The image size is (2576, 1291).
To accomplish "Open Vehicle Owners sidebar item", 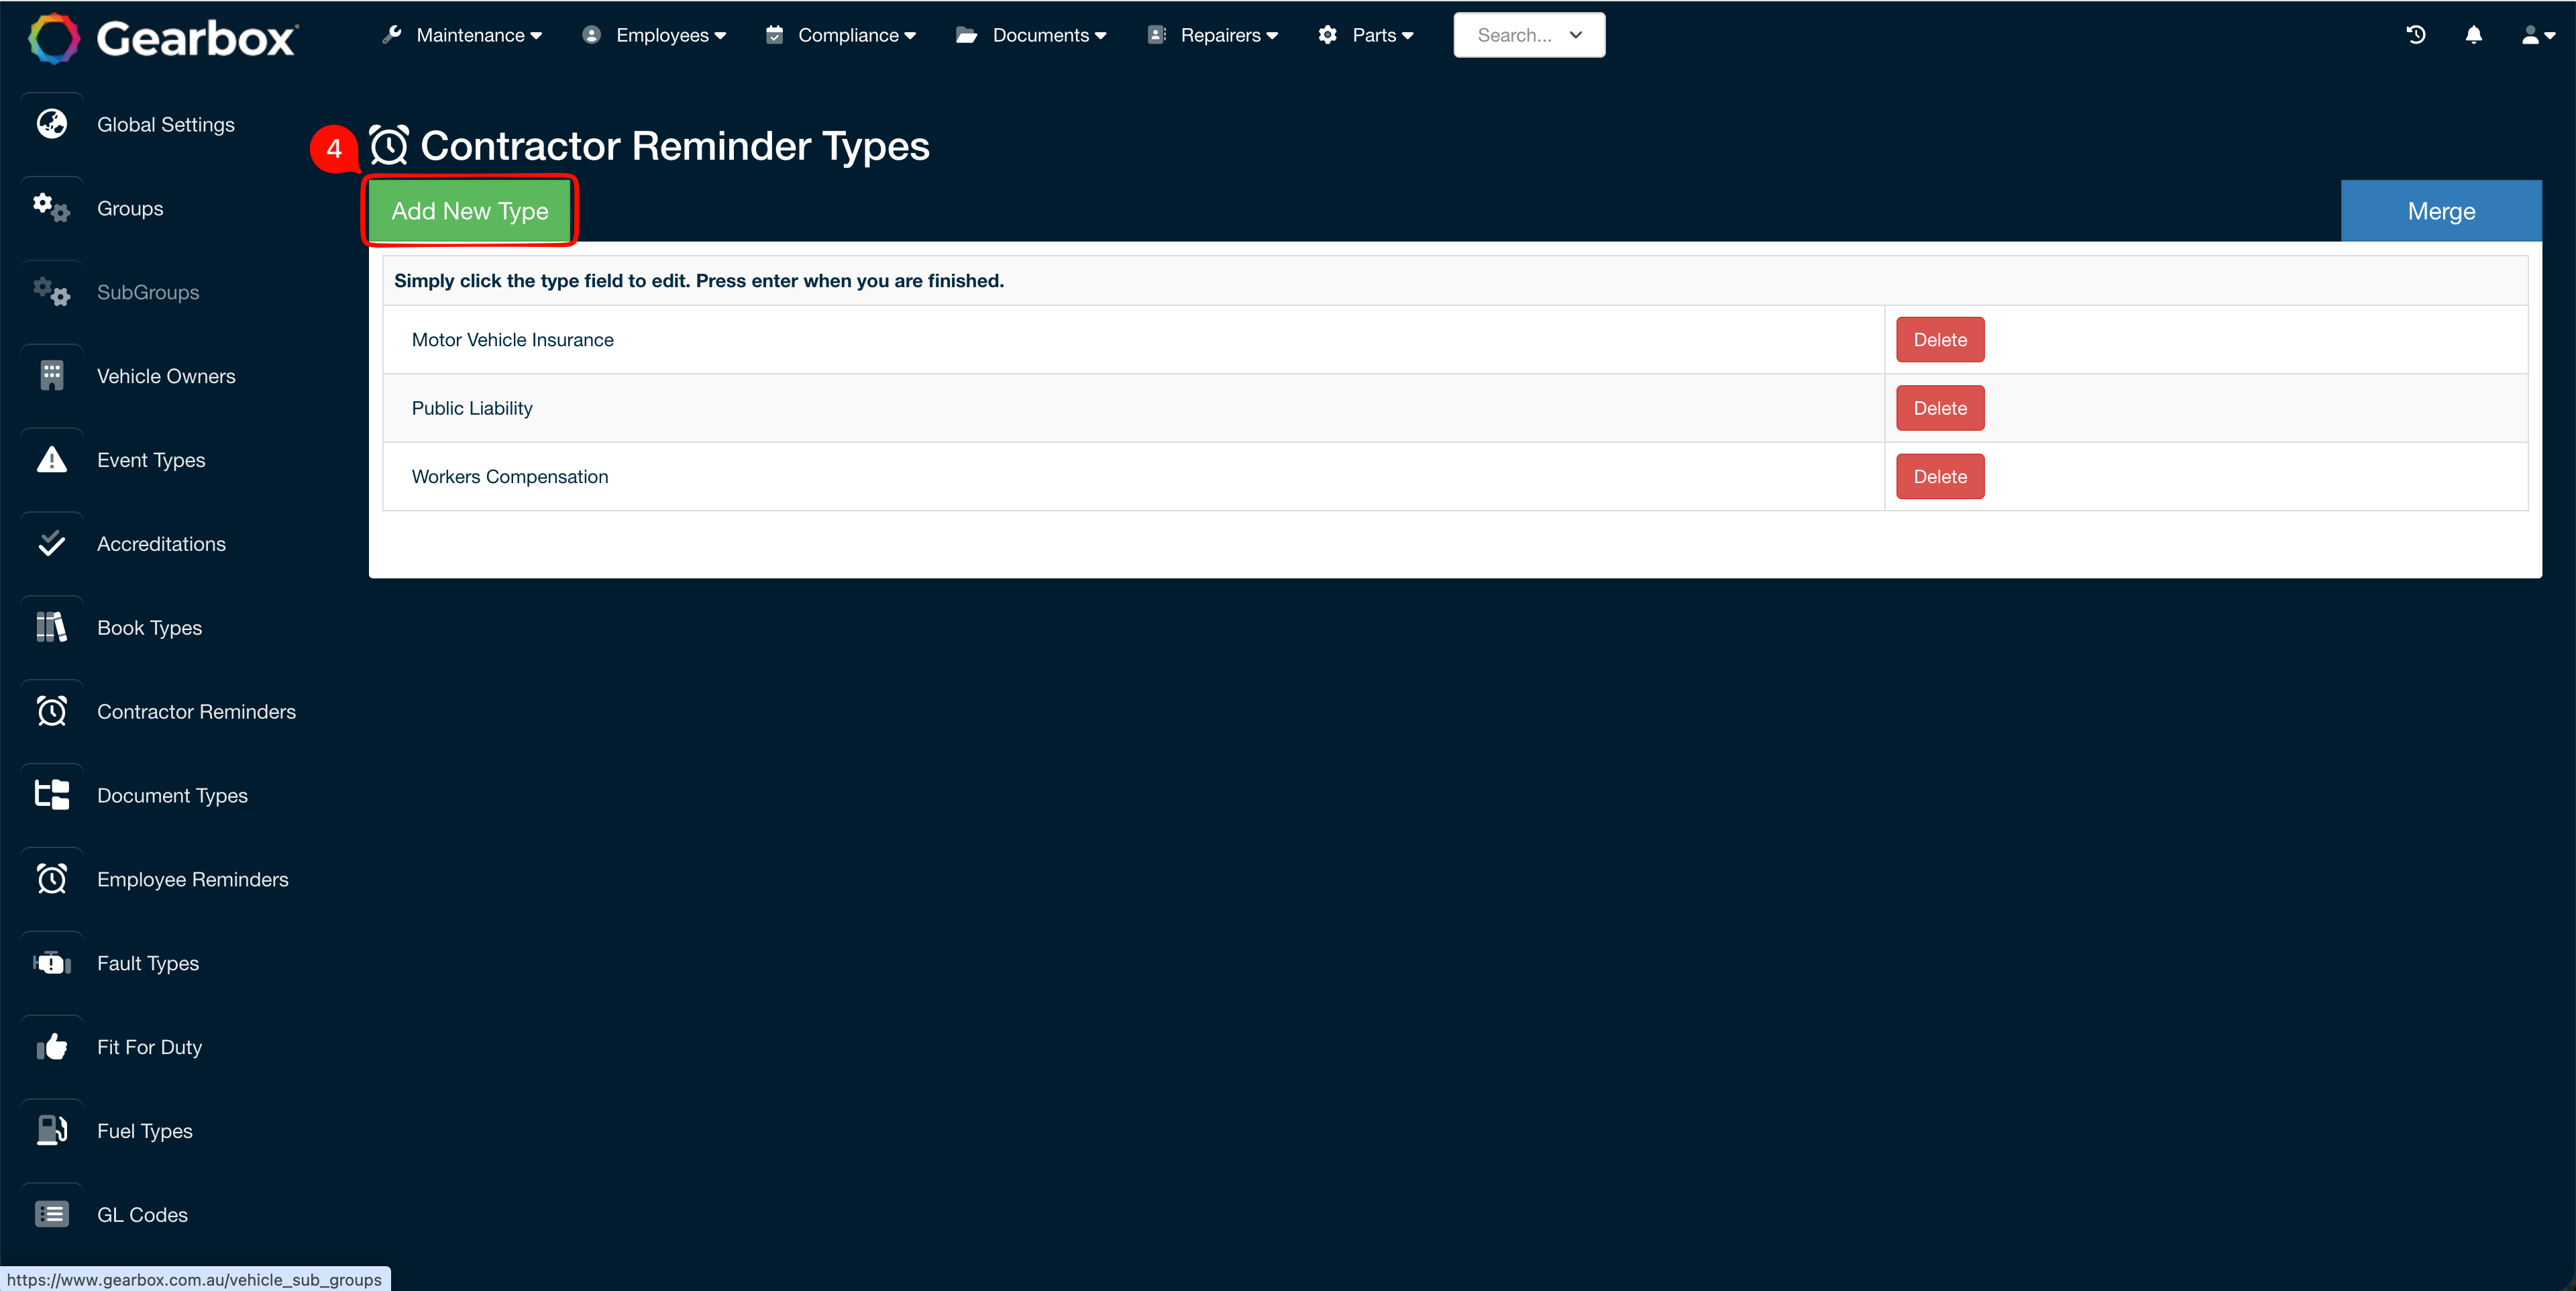I will click(x=166, y=377).
